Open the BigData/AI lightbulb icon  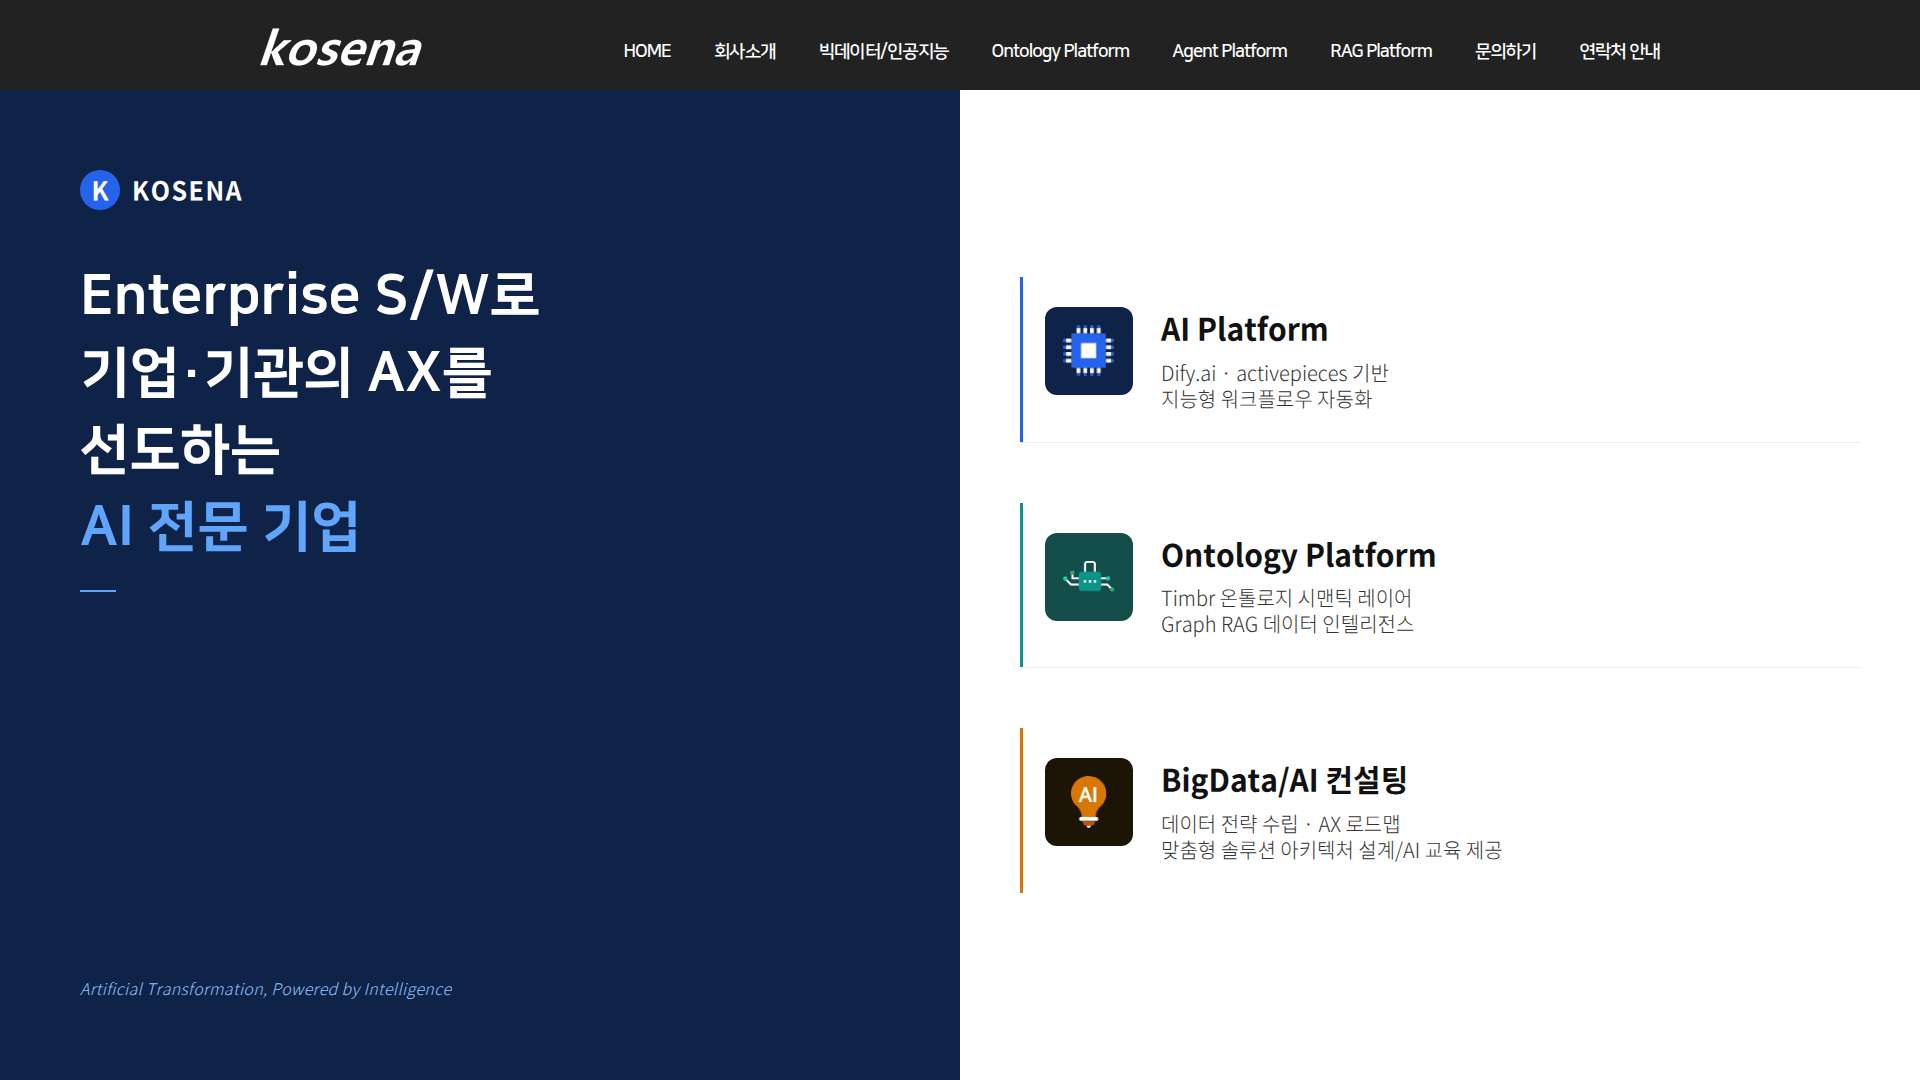pos(1088,802)
